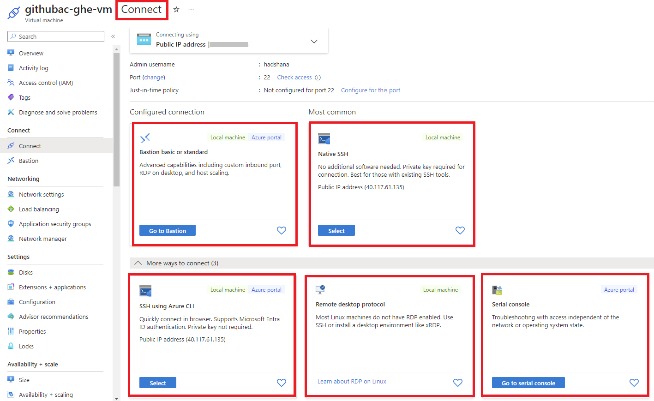654x401 pixels.
Task: Open Application security groups
Action: tap(55, 224)
